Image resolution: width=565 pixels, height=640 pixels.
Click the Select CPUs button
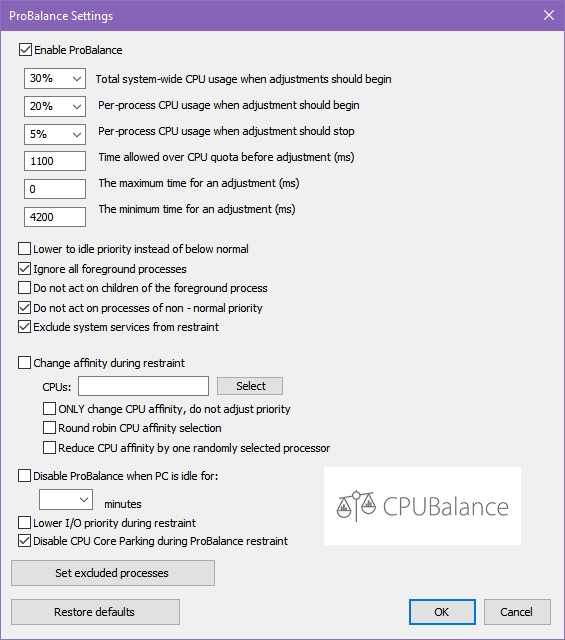[x=250, y=386]
